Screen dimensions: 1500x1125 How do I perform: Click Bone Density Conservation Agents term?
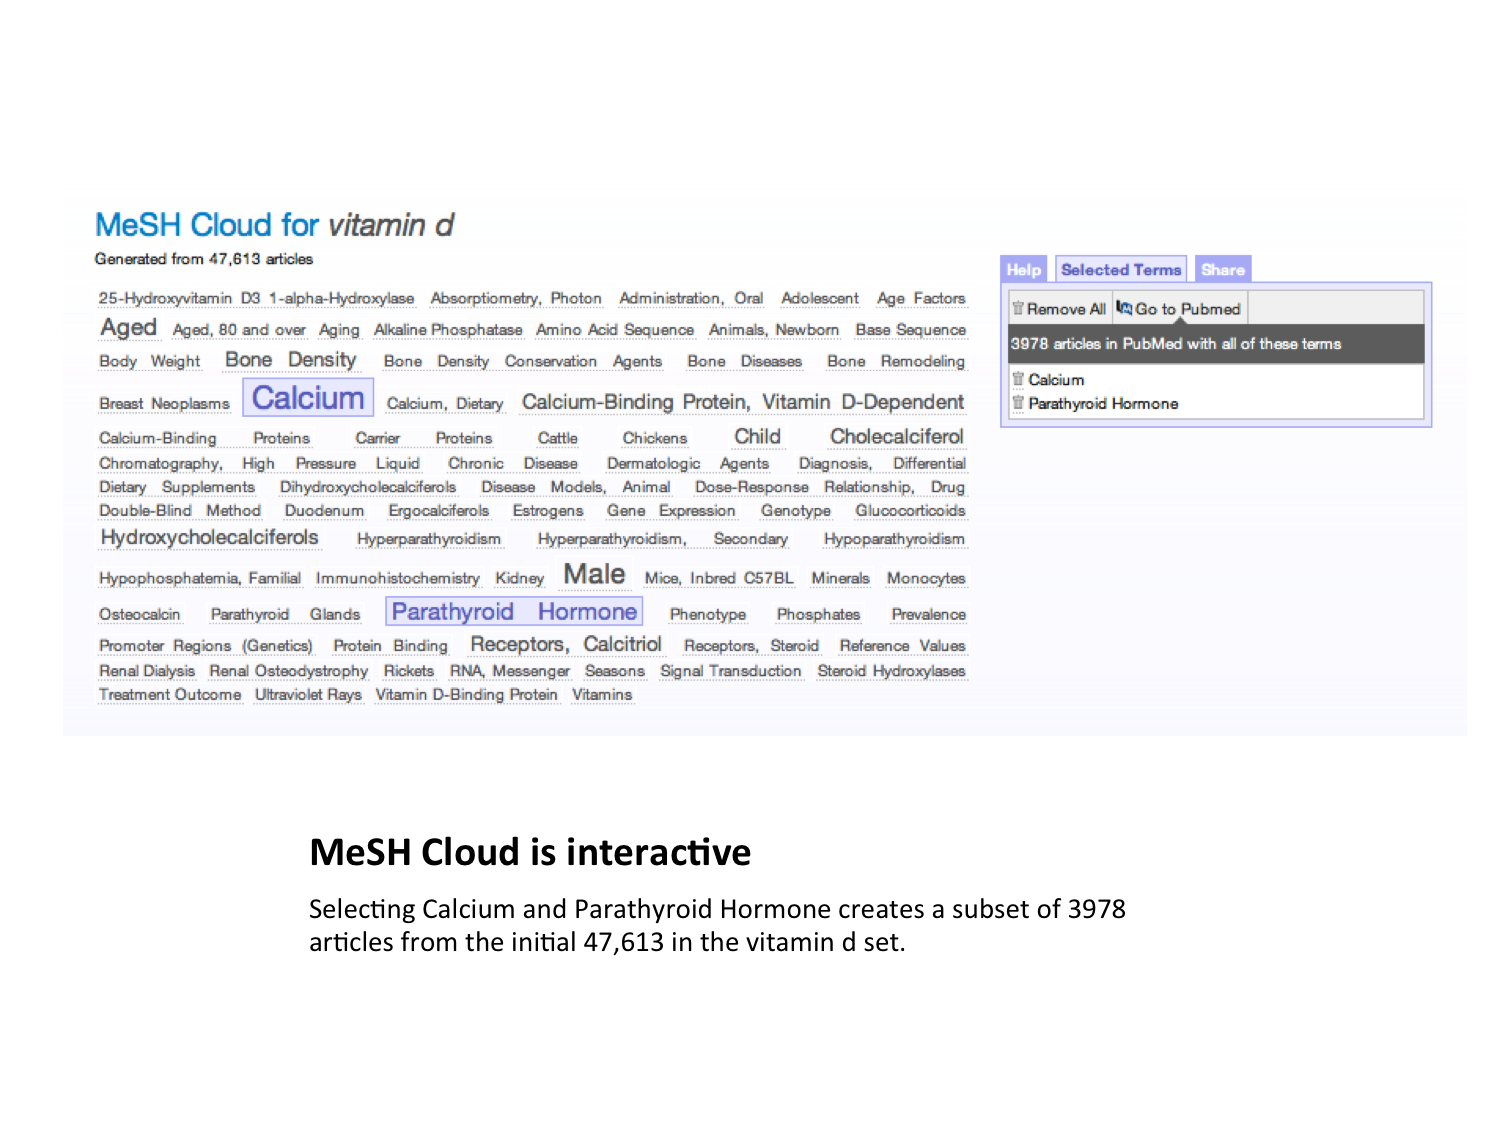point(522,361)
